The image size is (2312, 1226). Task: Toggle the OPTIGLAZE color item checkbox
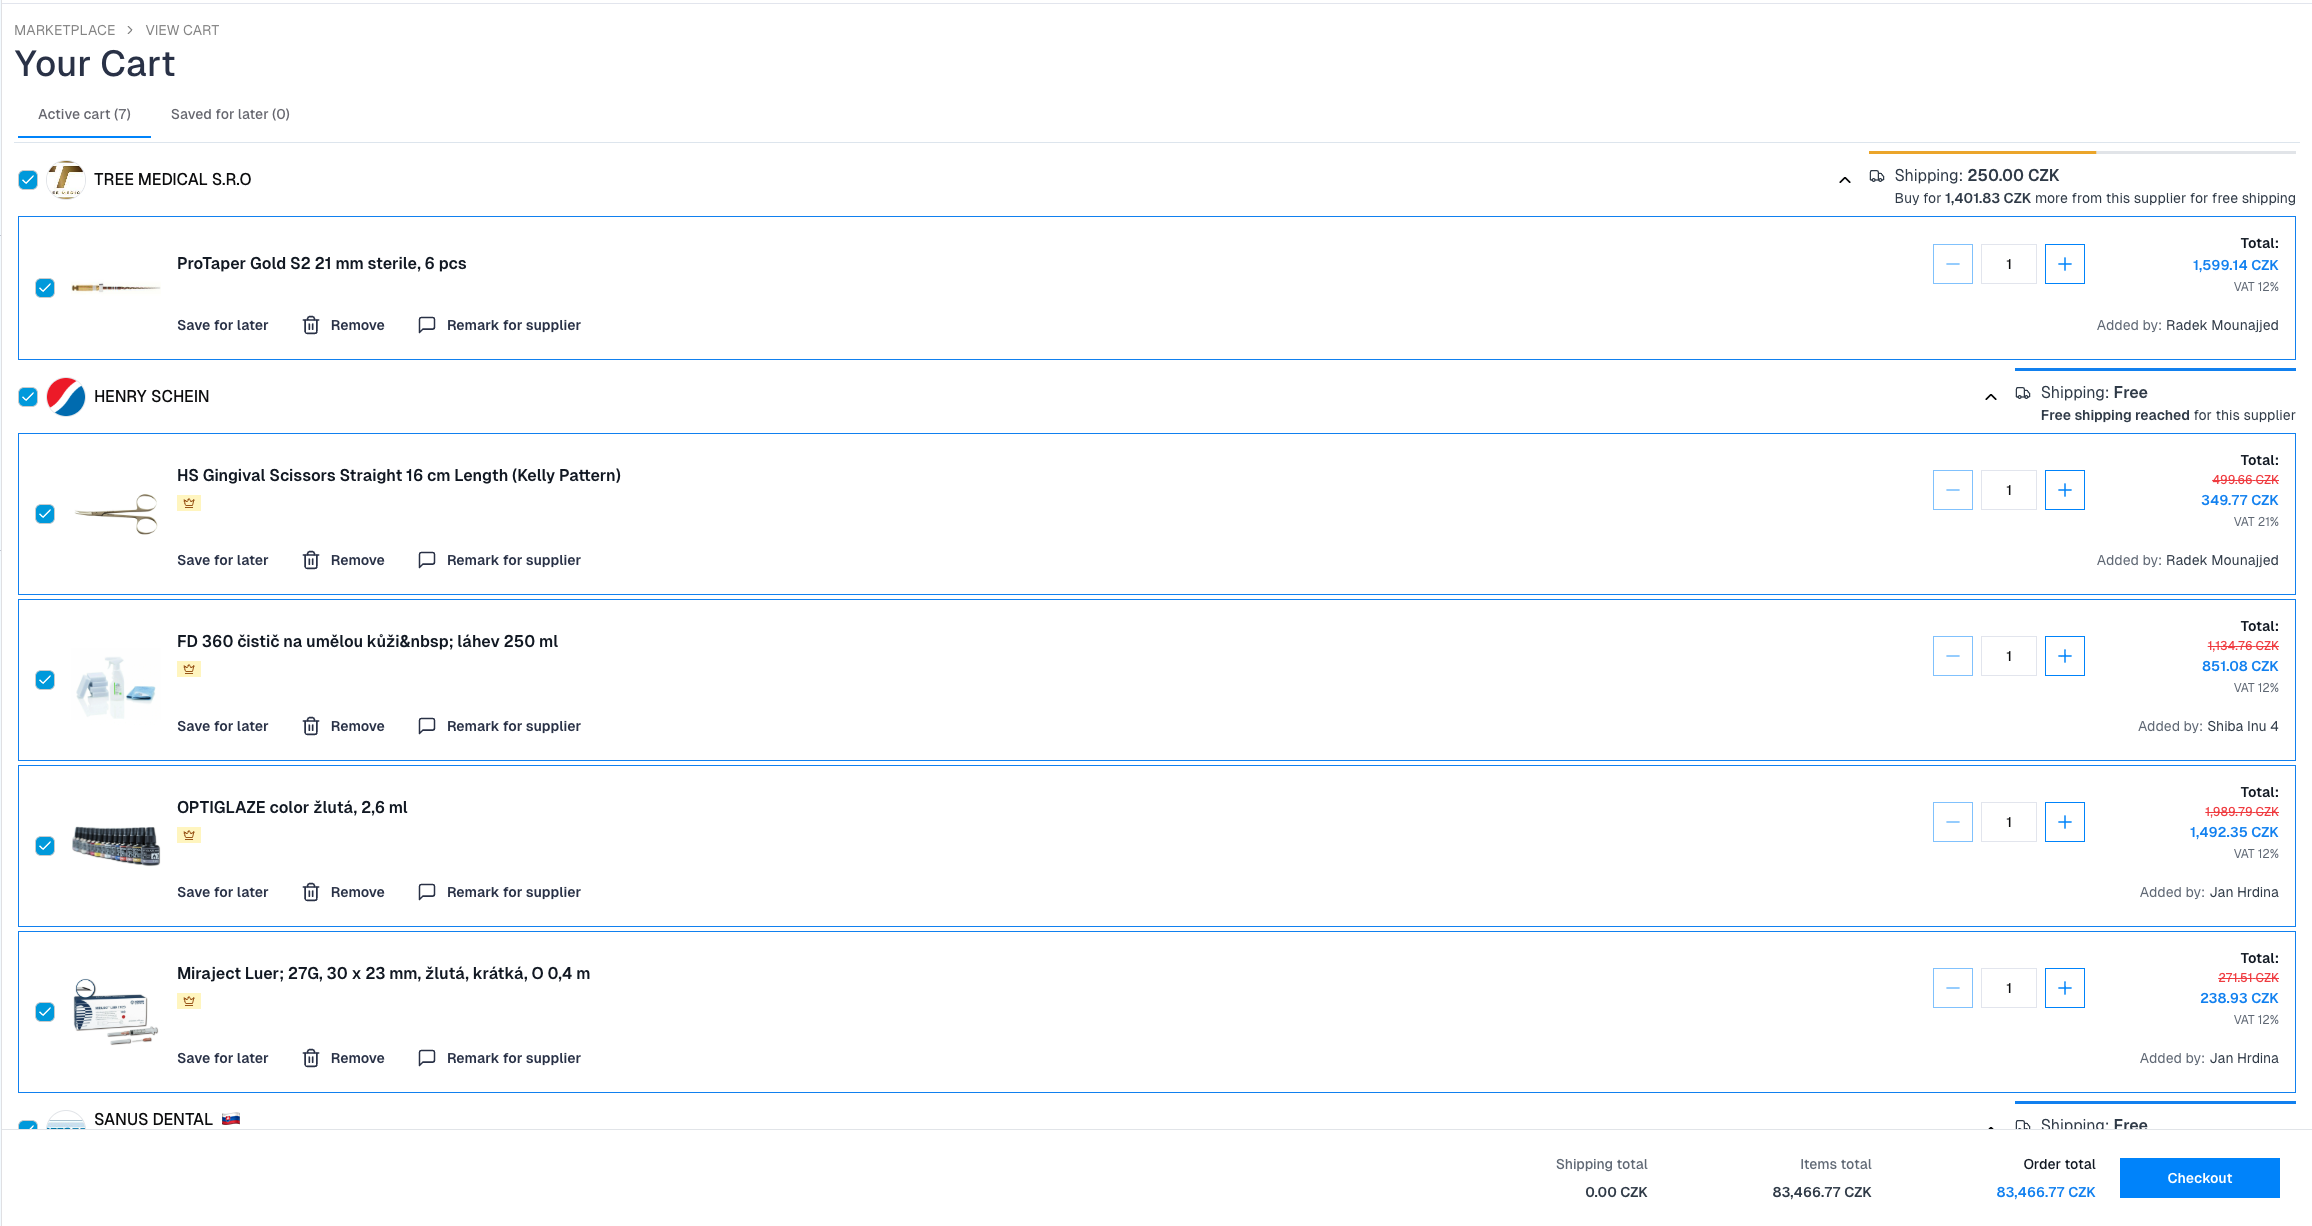[45, 846]
